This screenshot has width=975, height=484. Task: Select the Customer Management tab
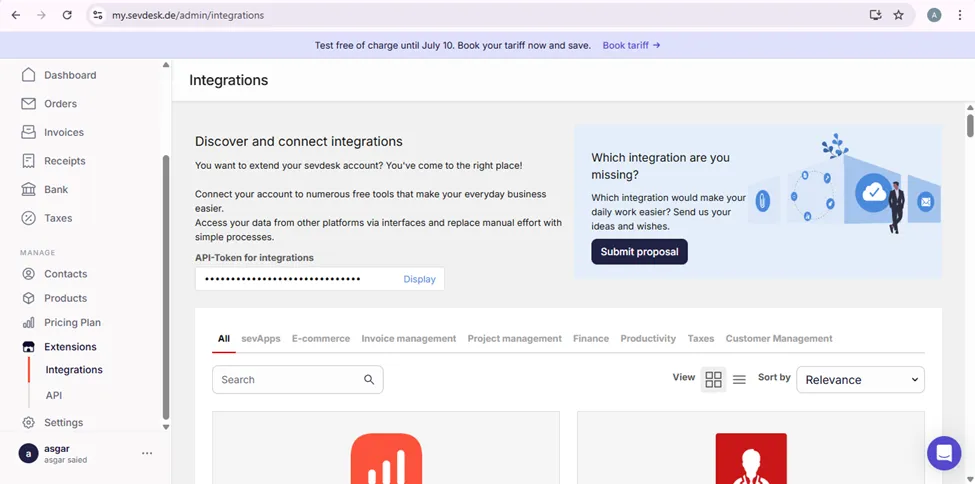(x=779, y=338)
